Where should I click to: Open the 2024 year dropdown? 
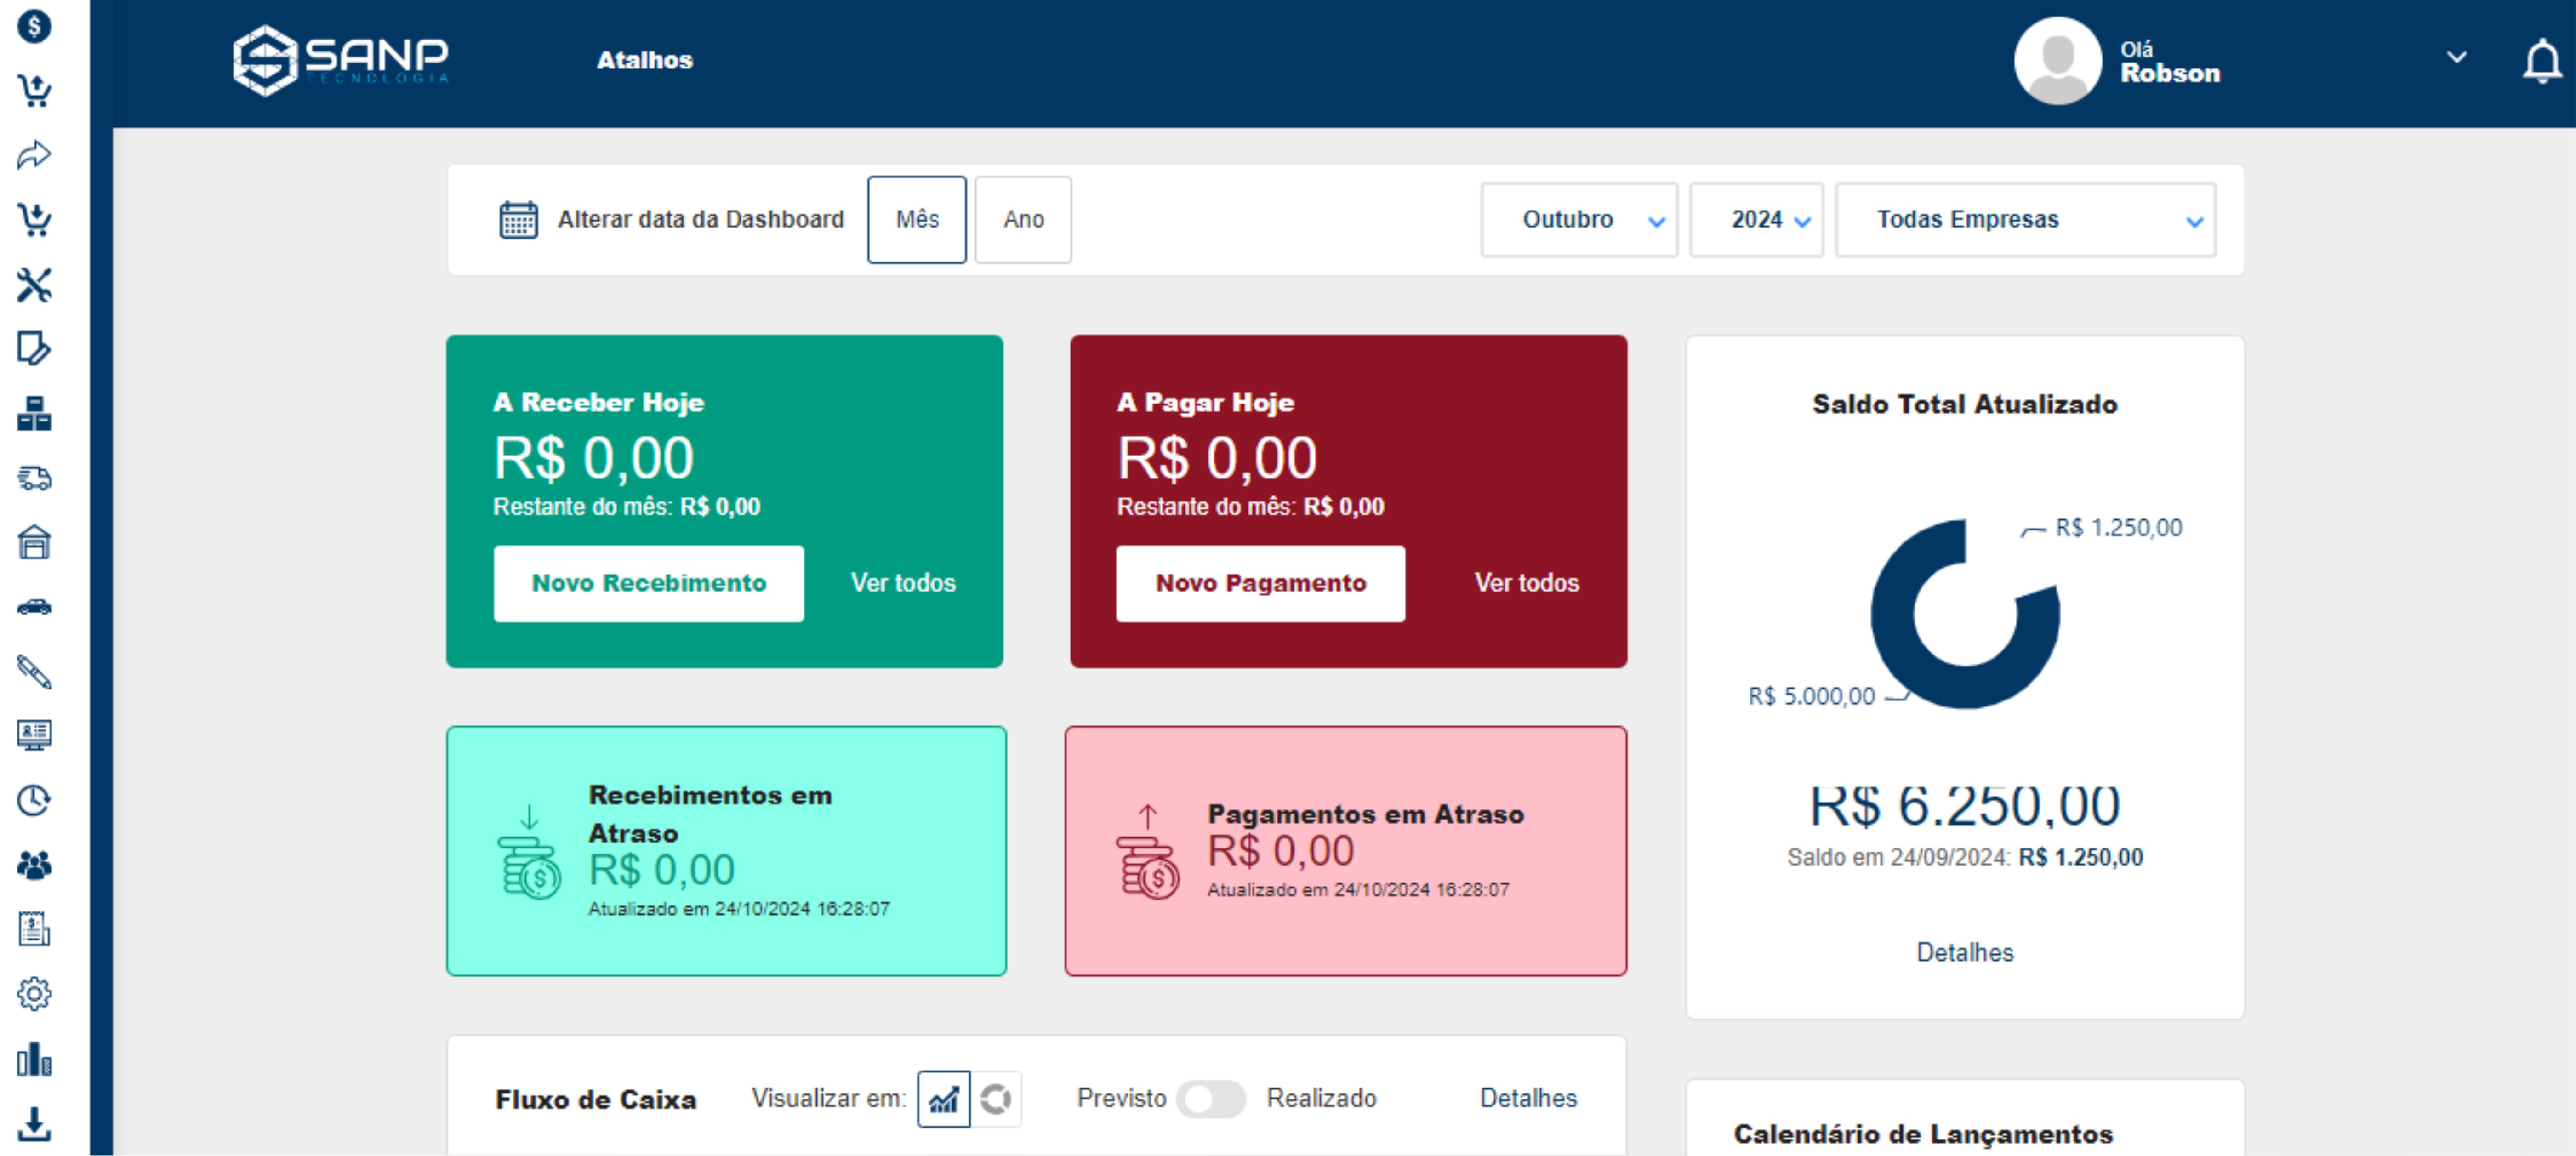[1757, 220]
